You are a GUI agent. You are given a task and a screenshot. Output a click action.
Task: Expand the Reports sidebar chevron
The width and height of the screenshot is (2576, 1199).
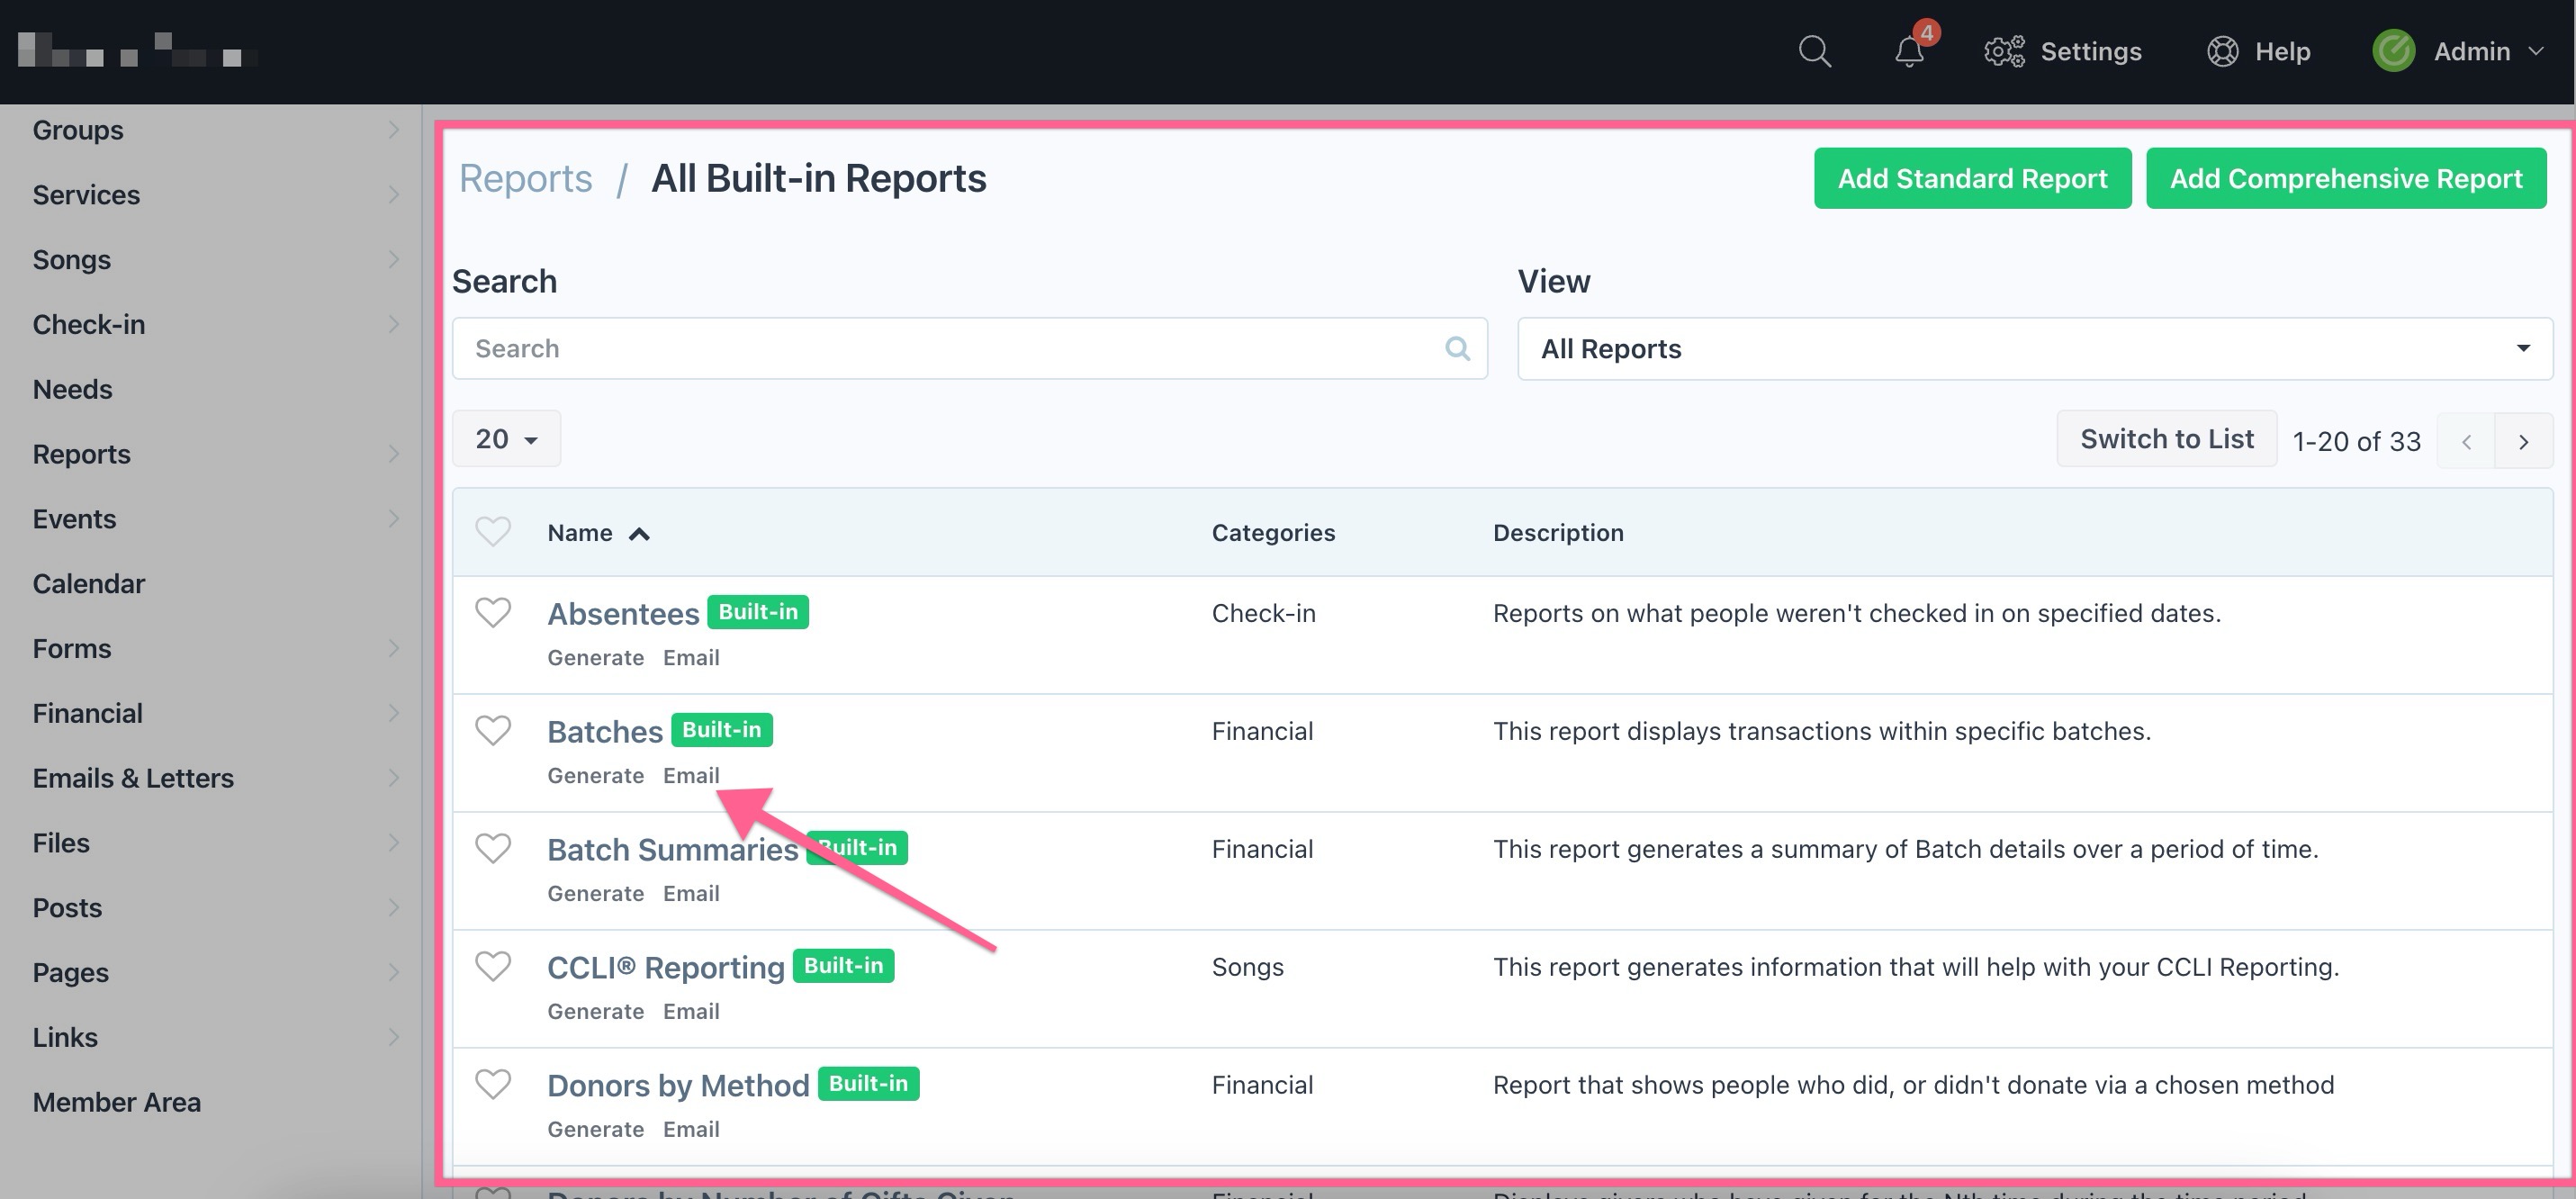point(393,454)
